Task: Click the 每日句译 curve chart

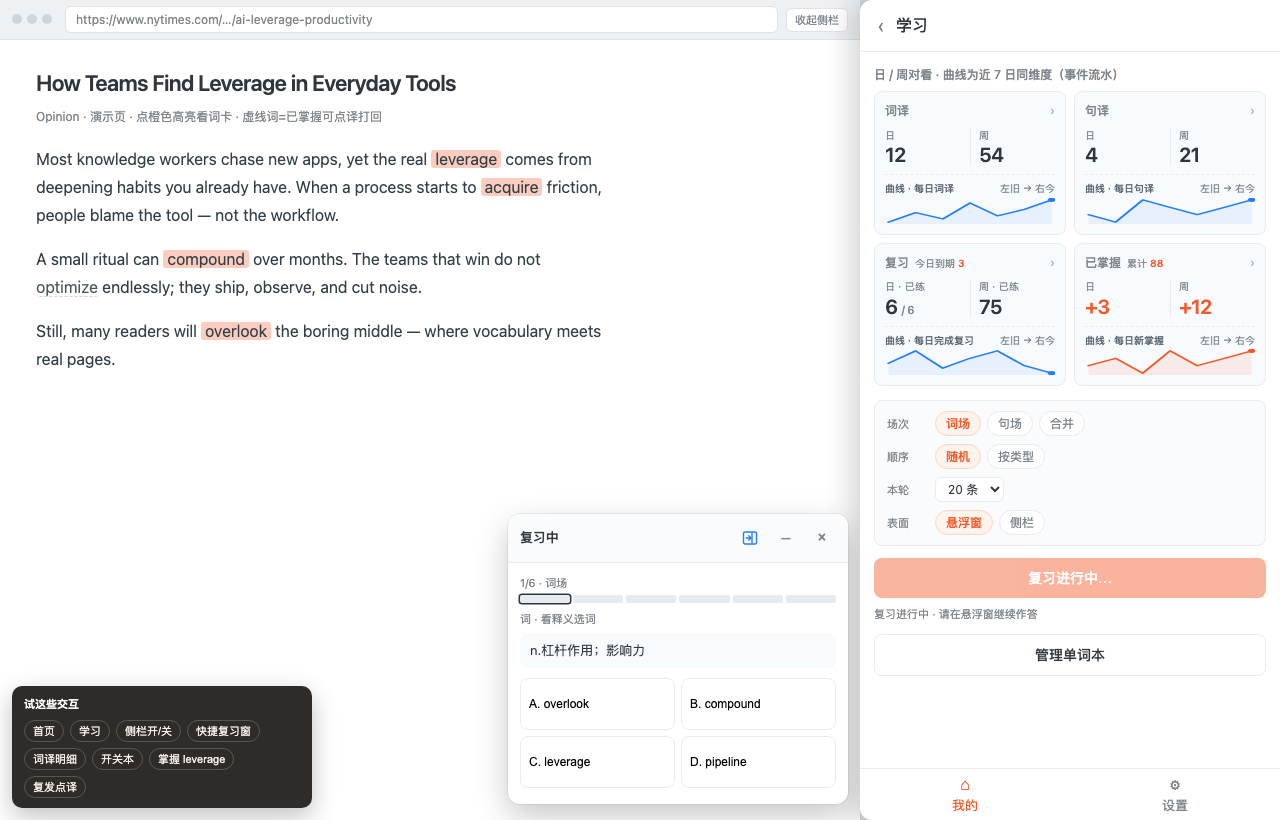Action: pos(1170,211)
